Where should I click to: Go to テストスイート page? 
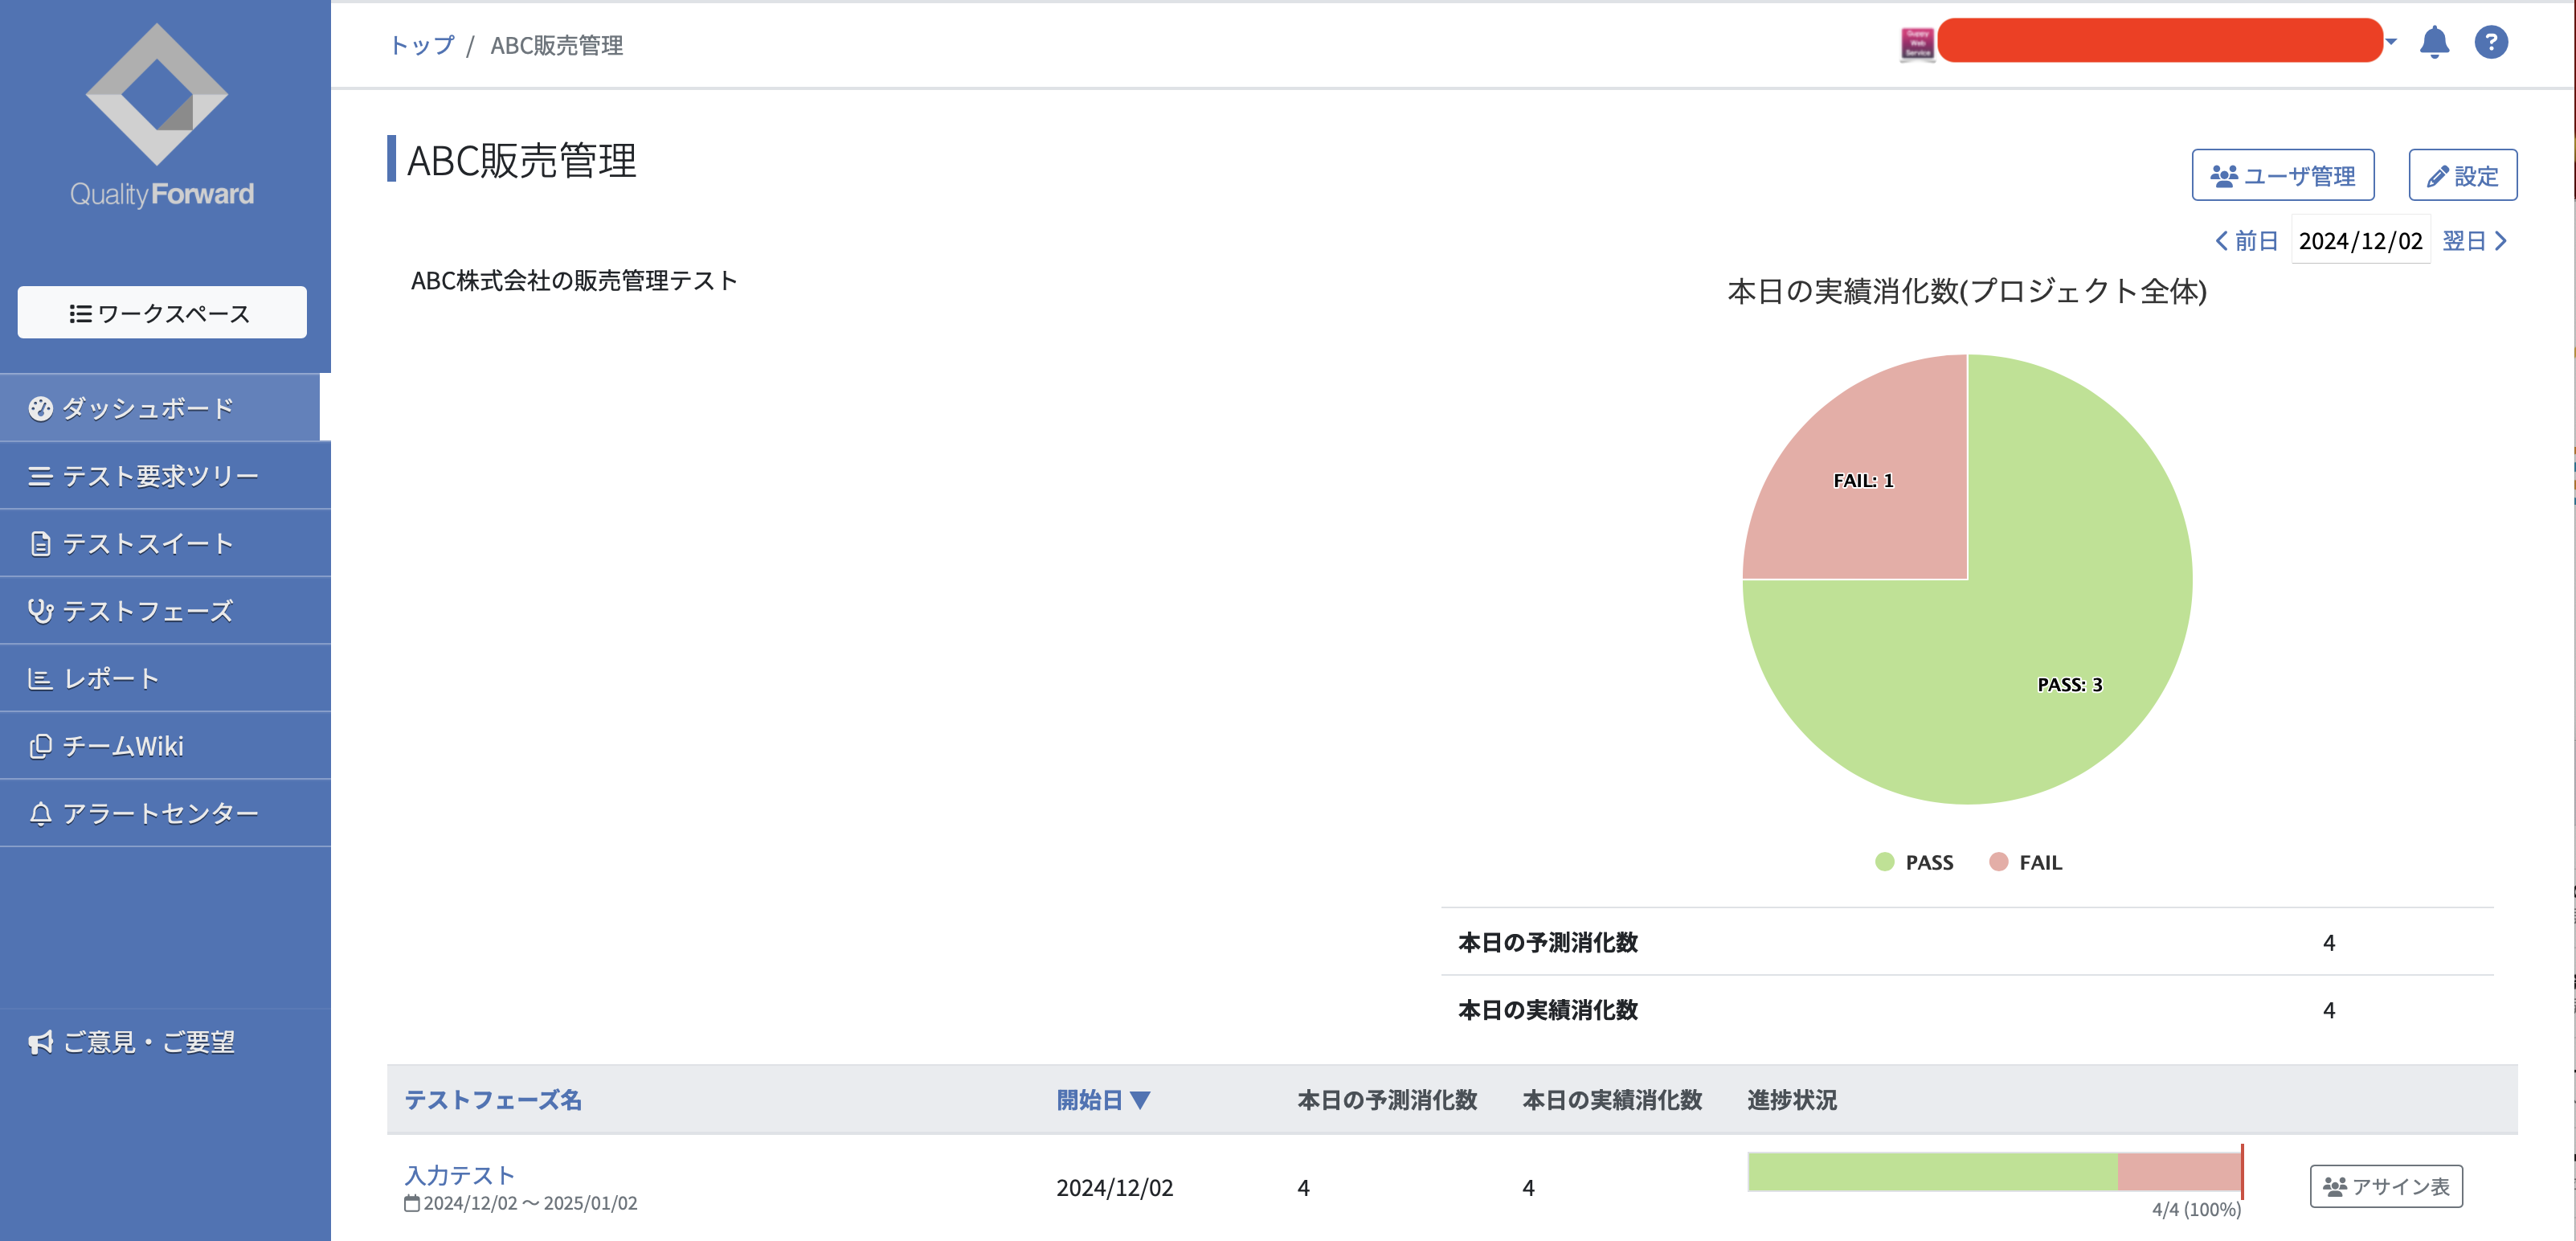[x=148, y=543]
